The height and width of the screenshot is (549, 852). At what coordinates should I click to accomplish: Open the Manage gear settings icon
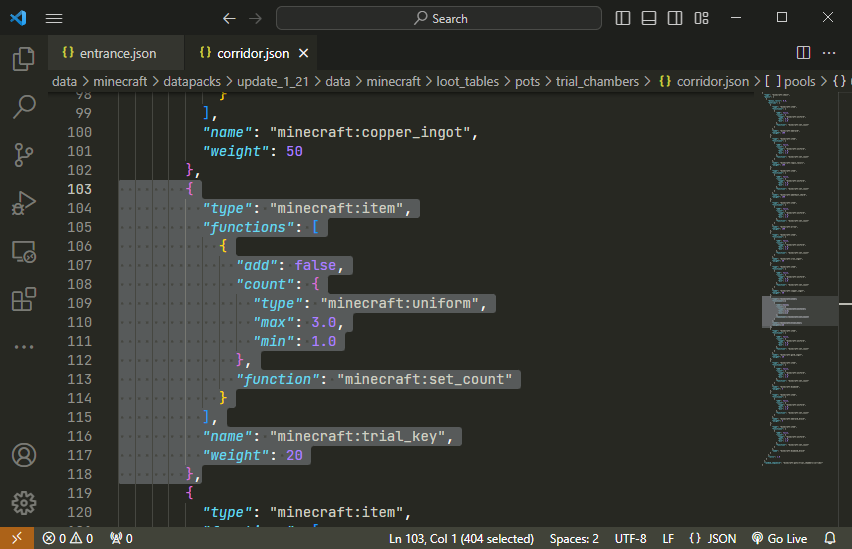pos(24,502)
